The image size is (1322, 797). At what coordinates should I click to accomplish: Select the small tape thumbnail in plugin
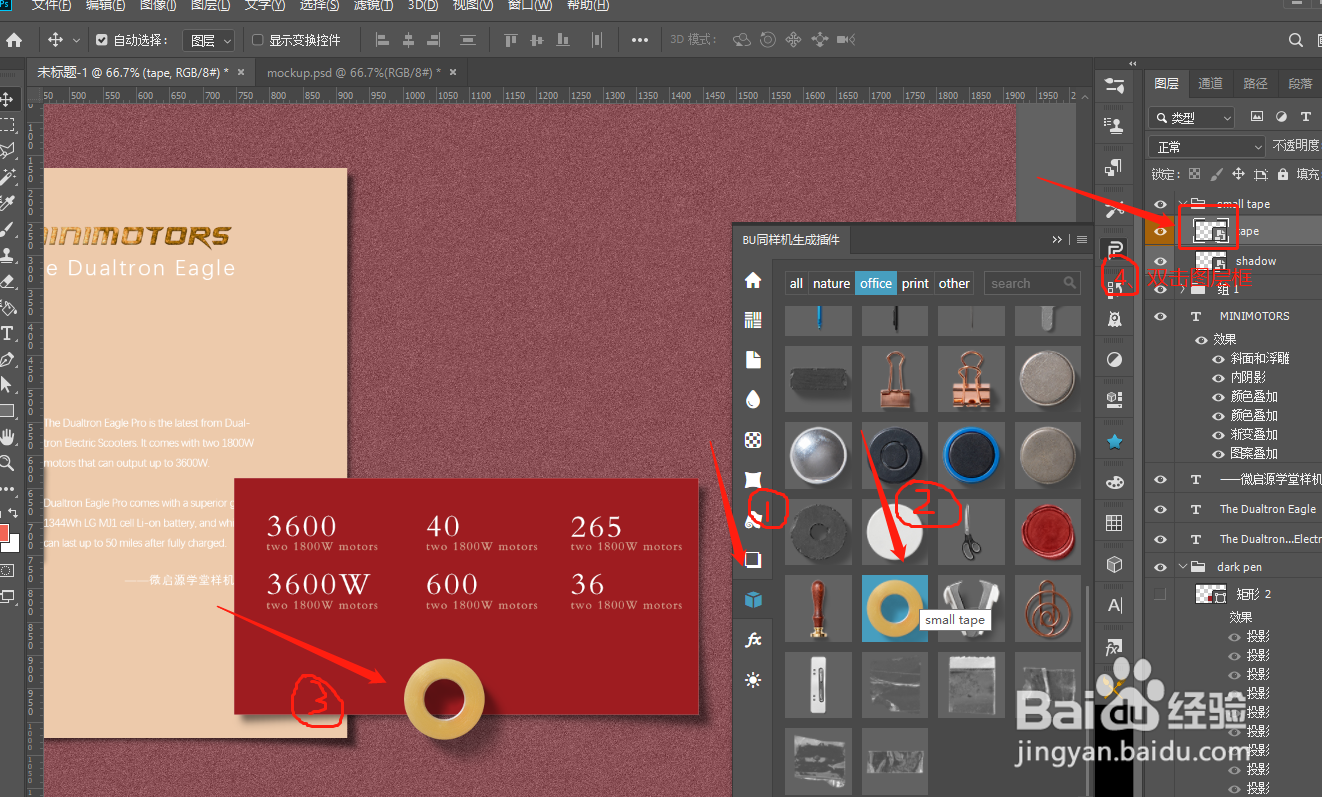(x=895, y=608)
